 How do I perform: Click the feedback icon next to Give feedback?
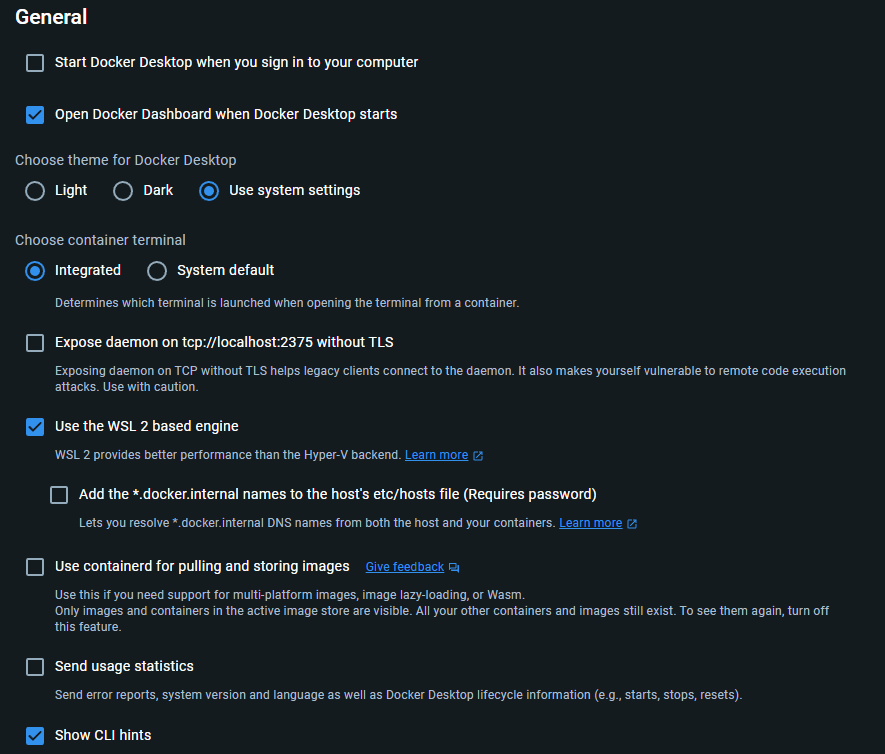454,568
